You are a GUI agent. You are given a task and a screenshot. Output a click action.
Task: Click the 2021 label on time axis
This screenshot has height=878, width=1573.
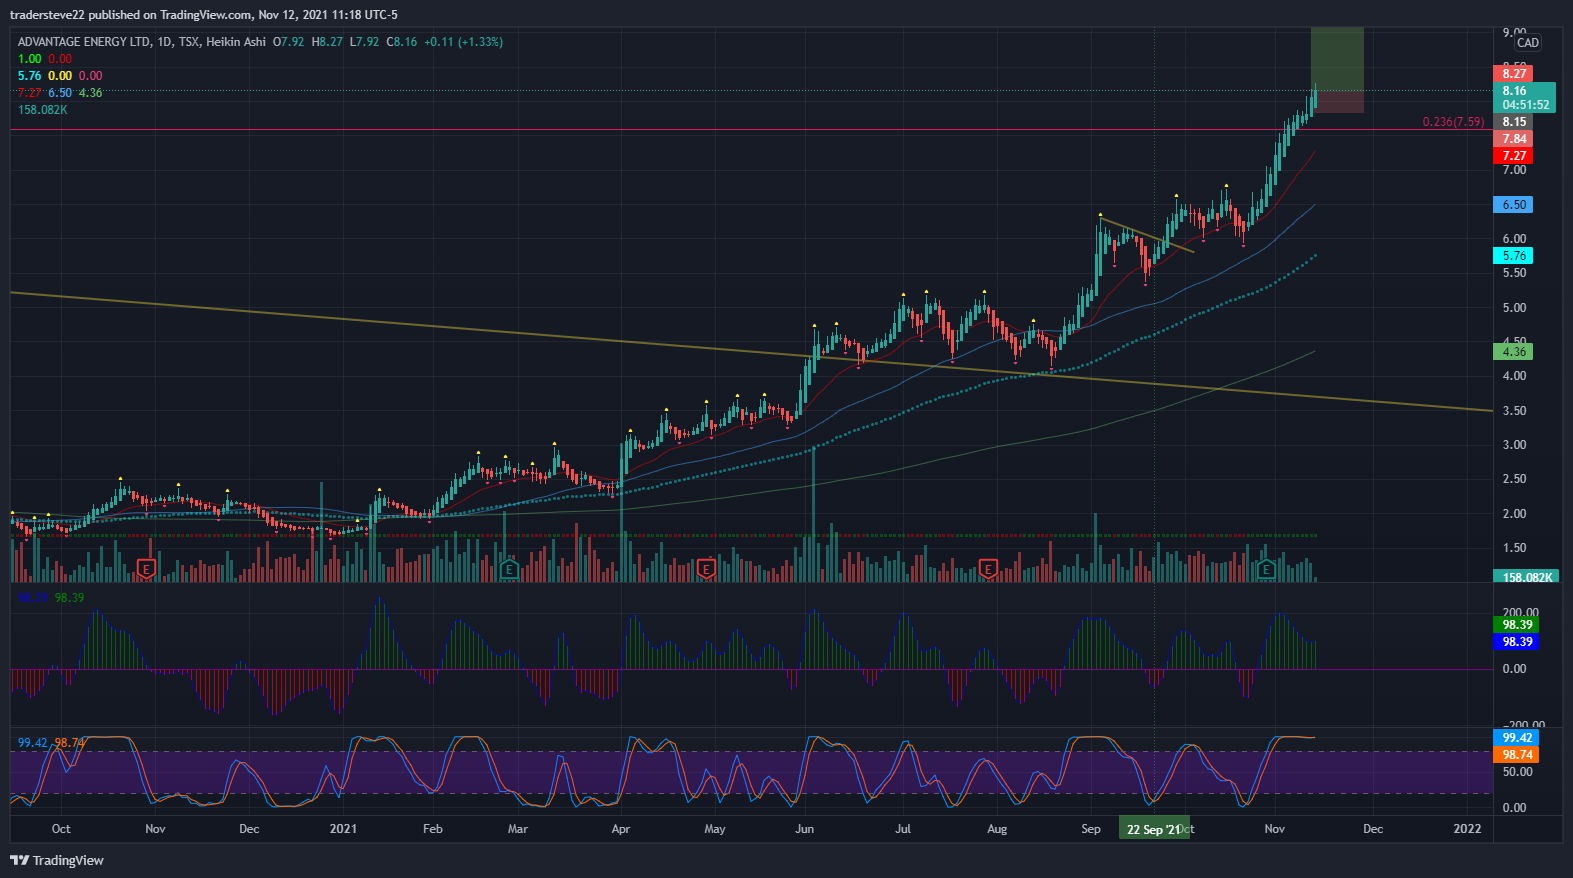tap(343, 829)
